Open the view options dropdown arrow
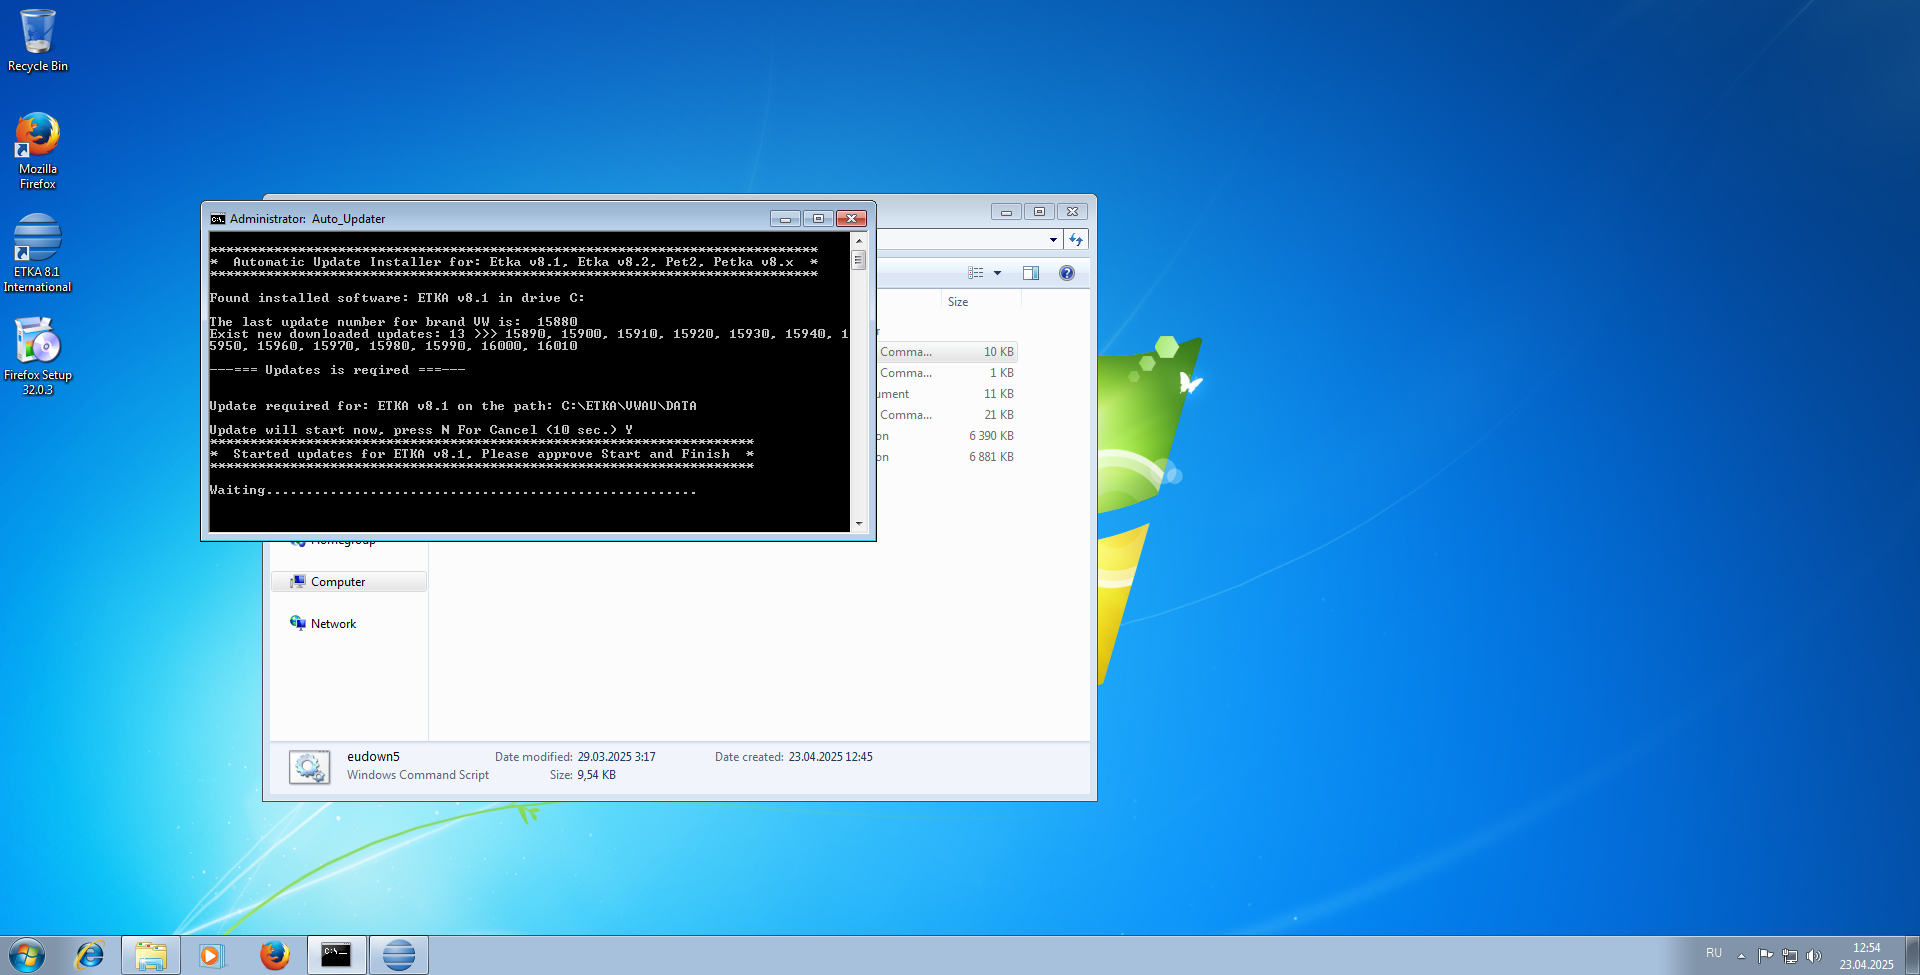Image resolution: width=1920 pixels, height=975 pixels. point(997,273)
